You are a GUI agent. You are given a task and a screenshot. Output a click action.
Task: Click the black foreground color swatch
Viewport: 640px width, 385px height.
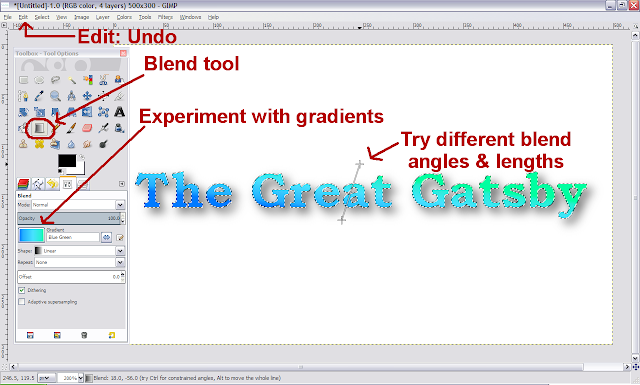coord(67,160)
